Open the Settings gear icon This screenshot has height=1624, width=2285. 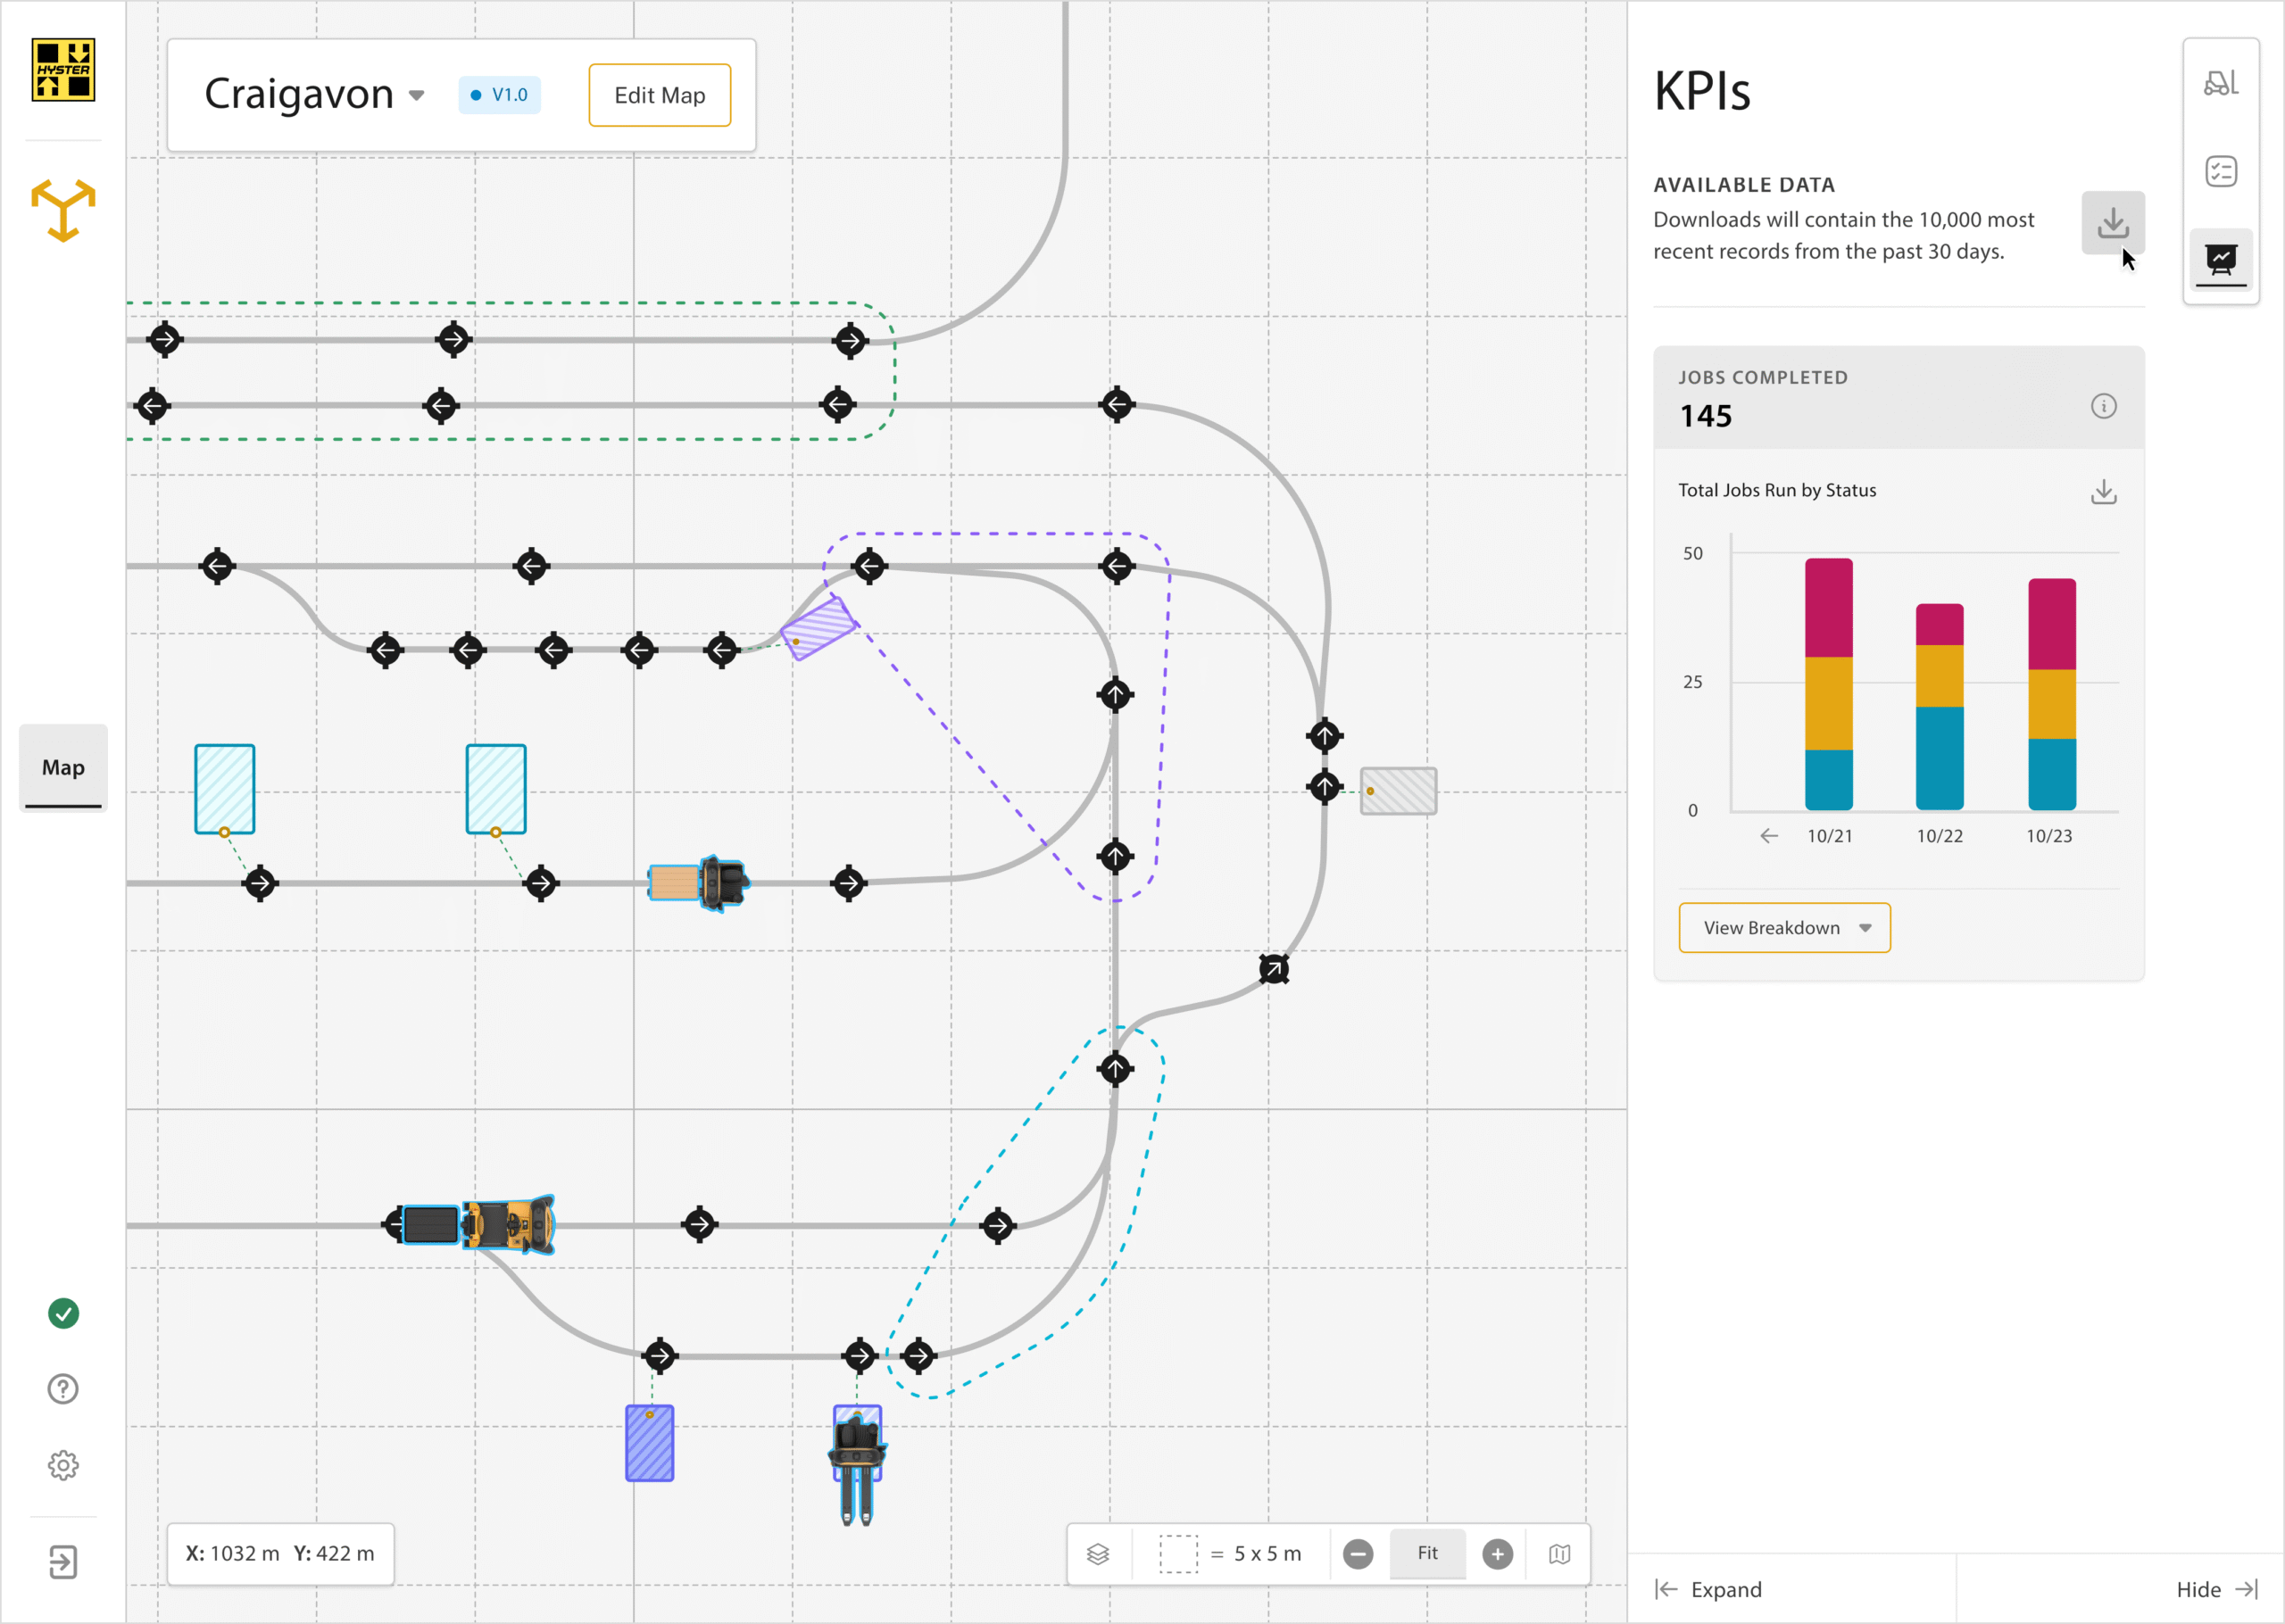coord(63,1465)
